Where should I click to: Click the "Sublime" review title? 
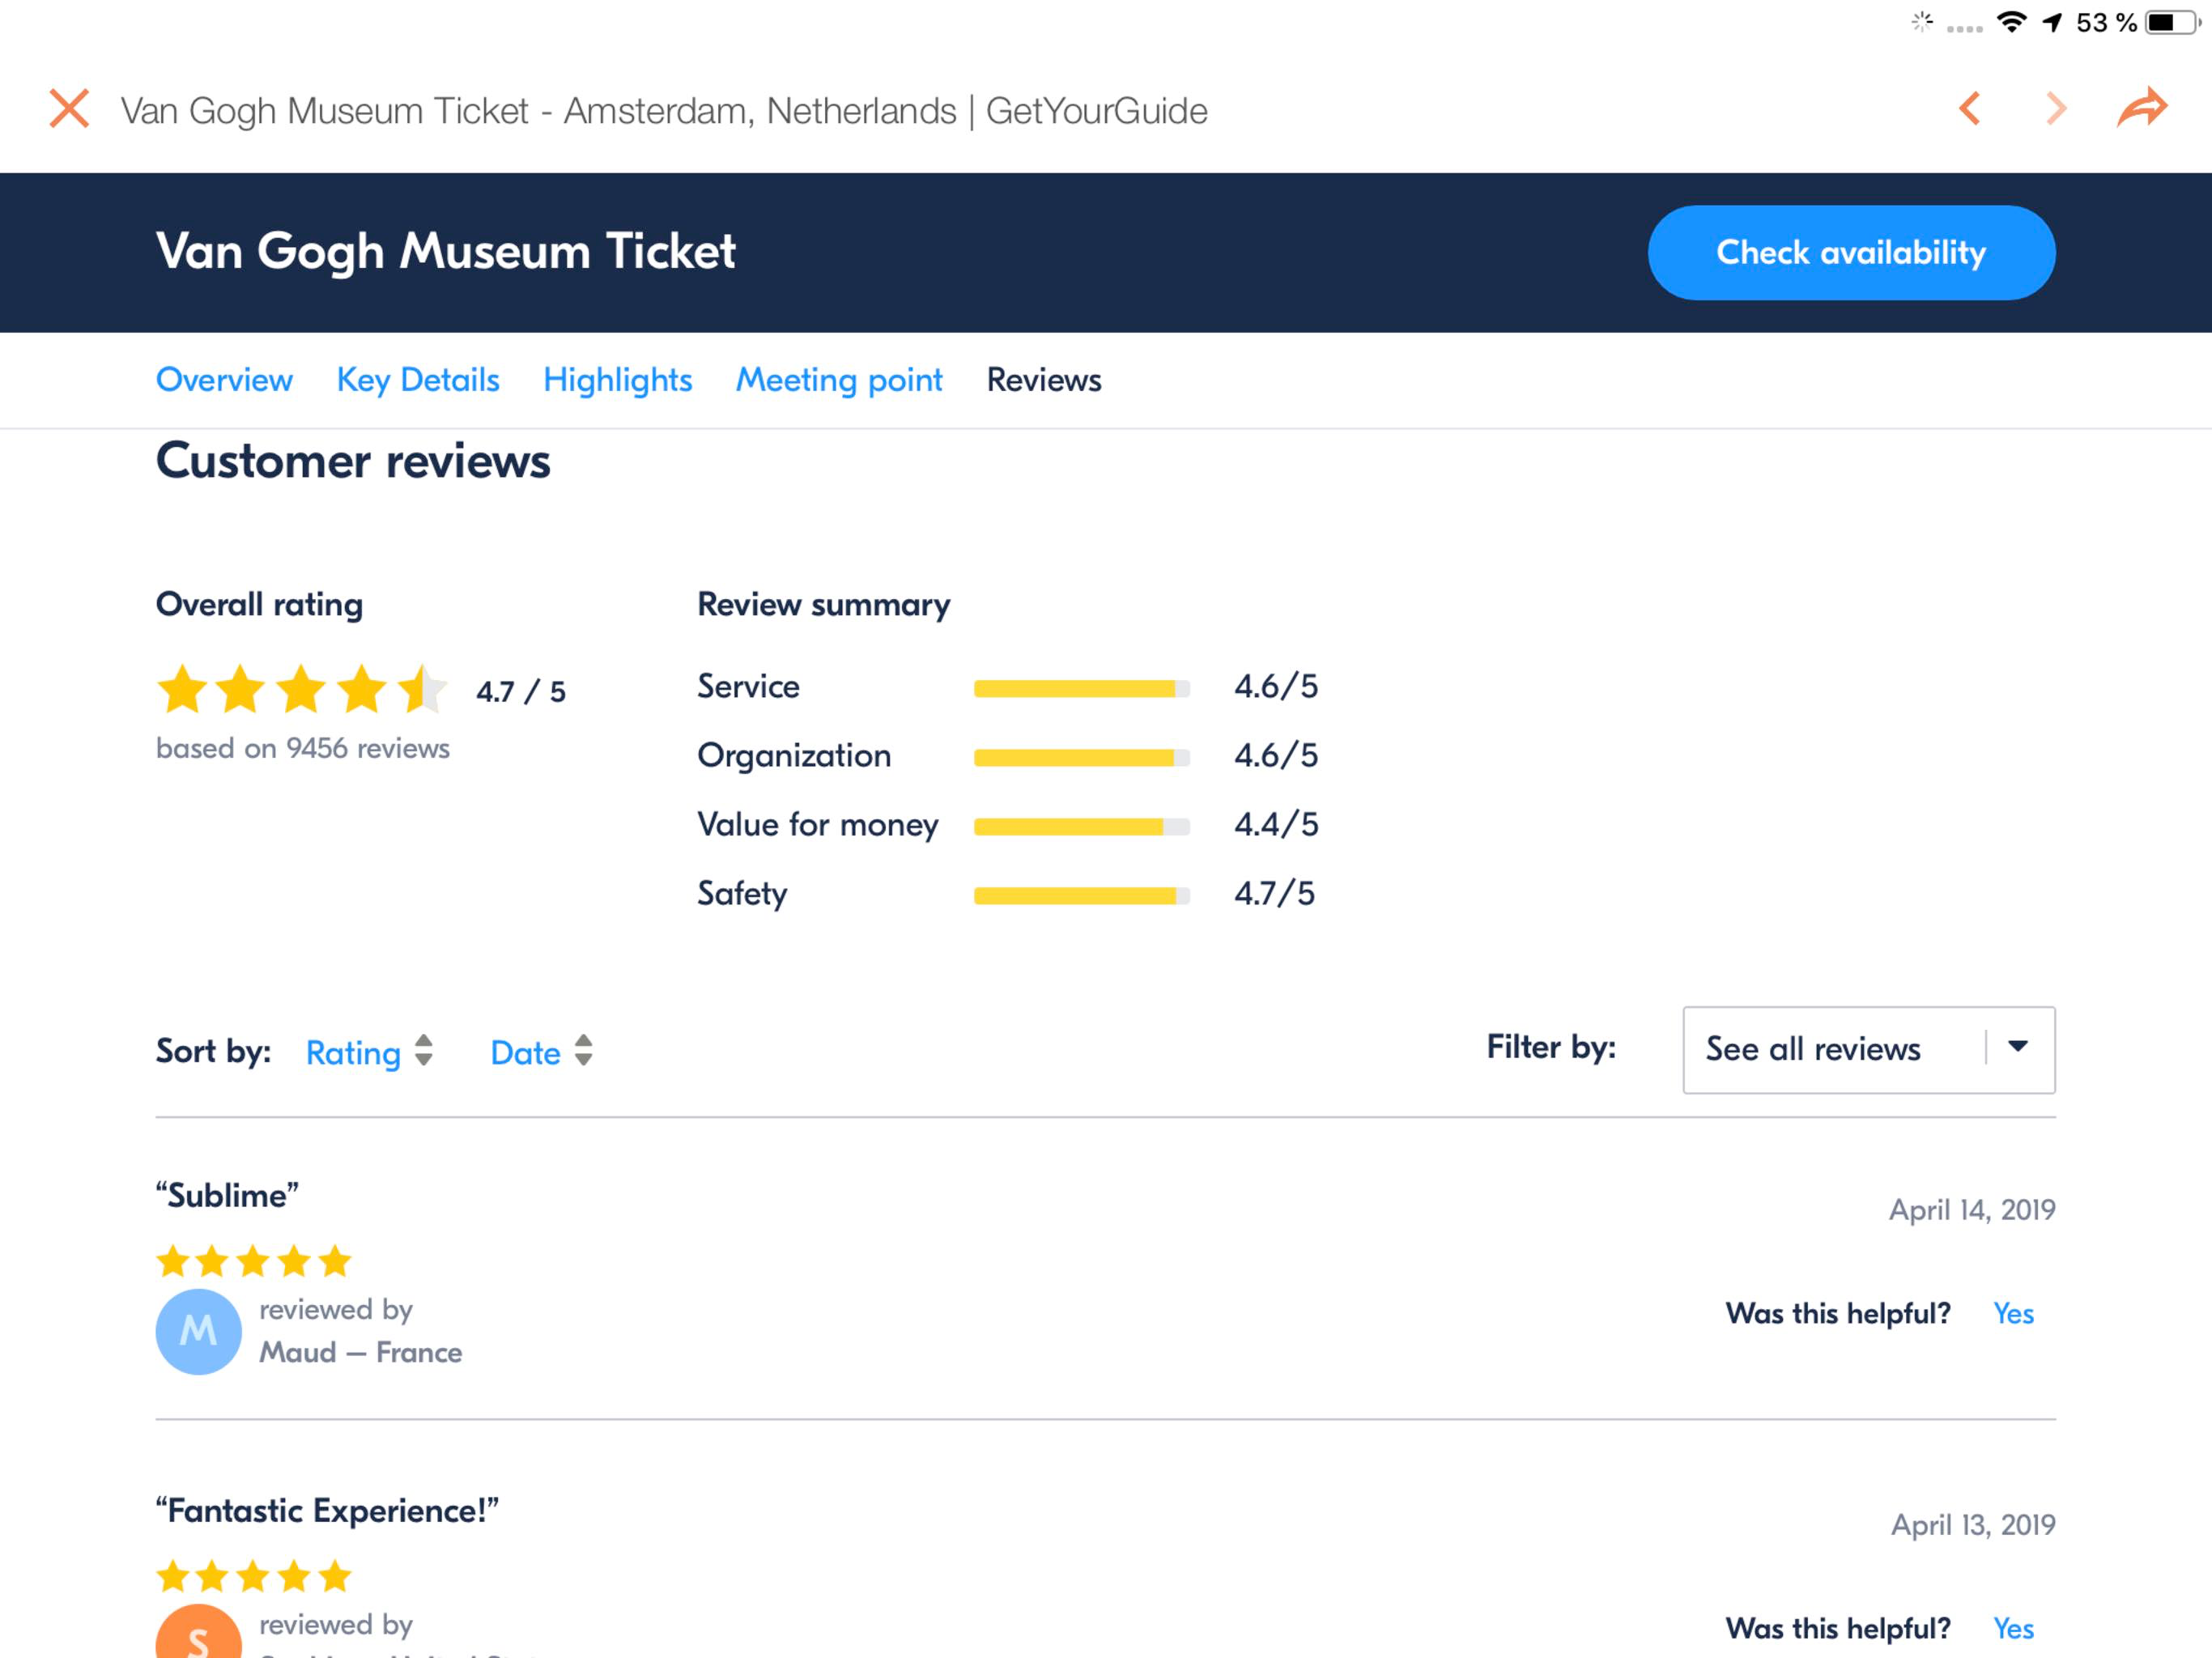(227, 1195)
